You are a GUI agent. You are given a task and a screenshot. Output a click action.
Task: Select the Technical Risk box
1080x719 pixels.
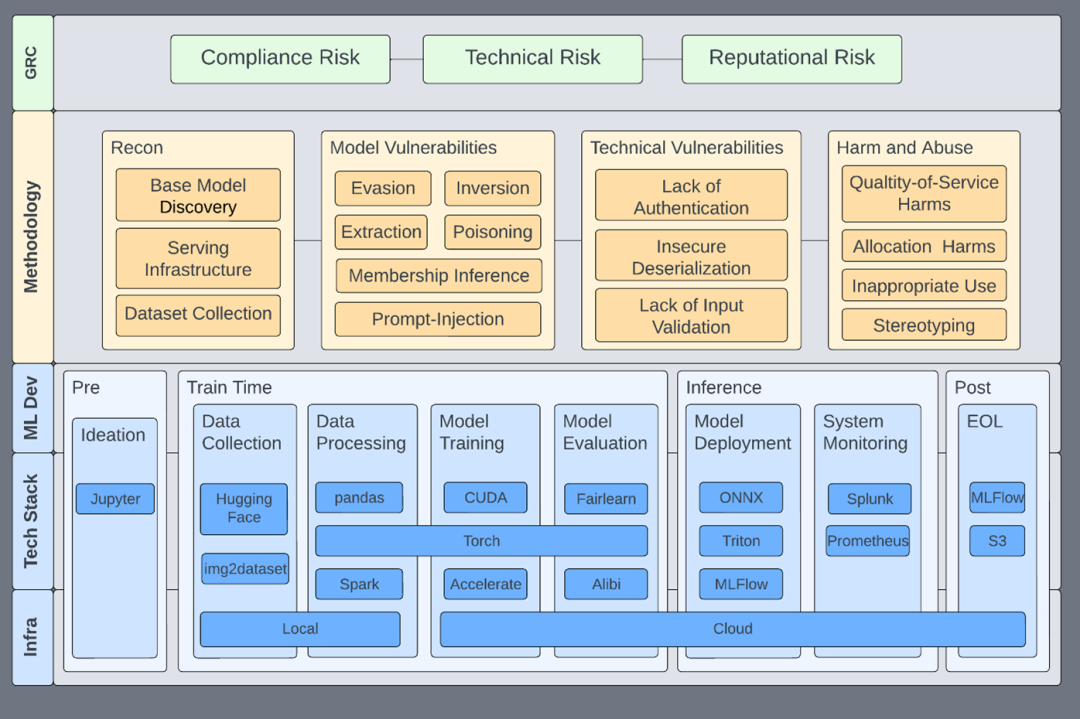532,59
